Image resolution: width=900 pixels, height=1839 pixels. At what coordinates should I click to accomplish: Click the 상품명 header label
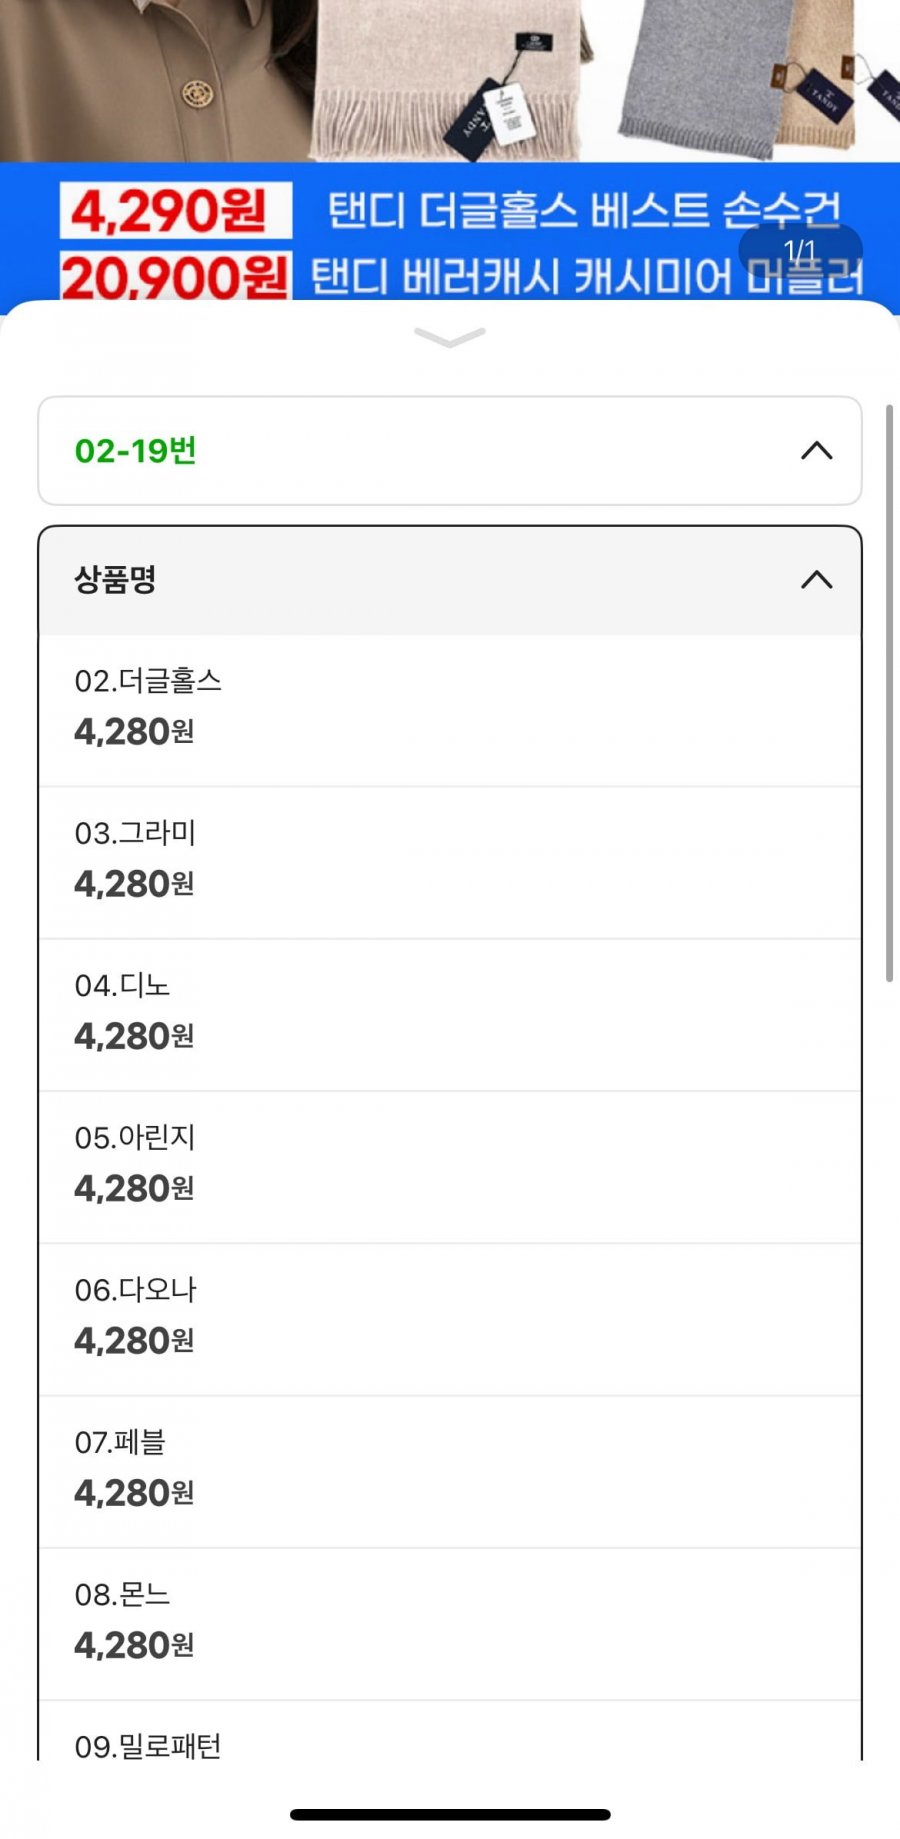coord(116,580)
